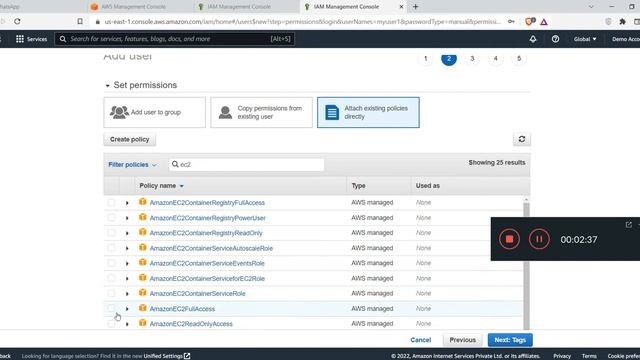The width and height of the screenshot is (640, 360).
Task: Click the saved password key icon
Action: coord(511,22)
